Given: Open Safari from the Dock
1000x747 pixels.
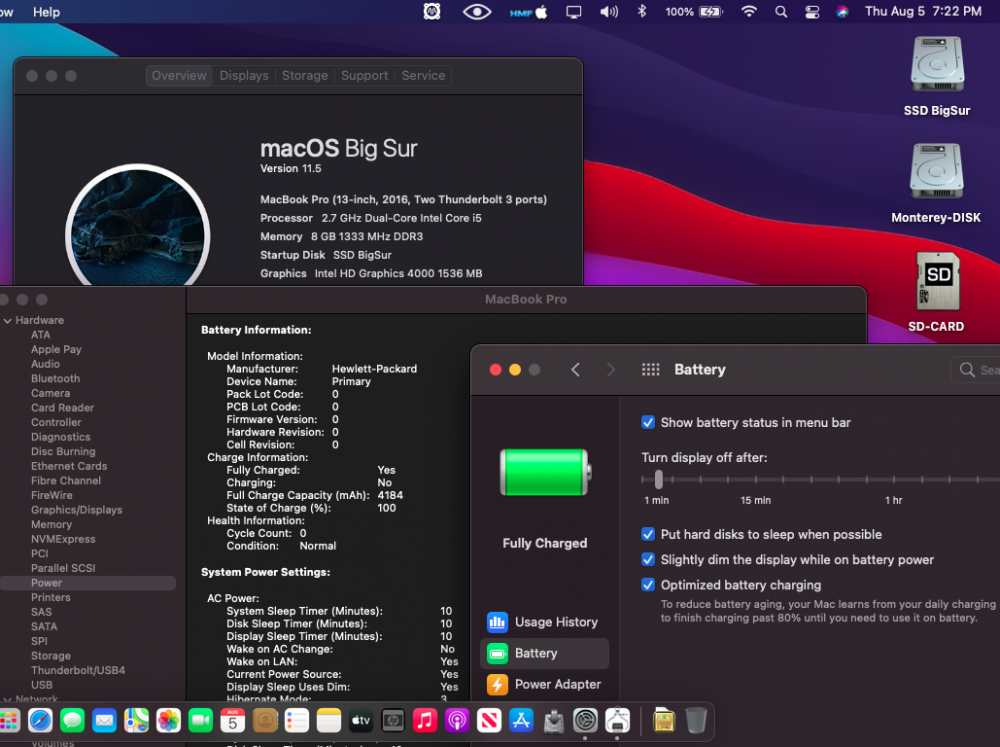Looking at the screenshot, I should [40, 721].
